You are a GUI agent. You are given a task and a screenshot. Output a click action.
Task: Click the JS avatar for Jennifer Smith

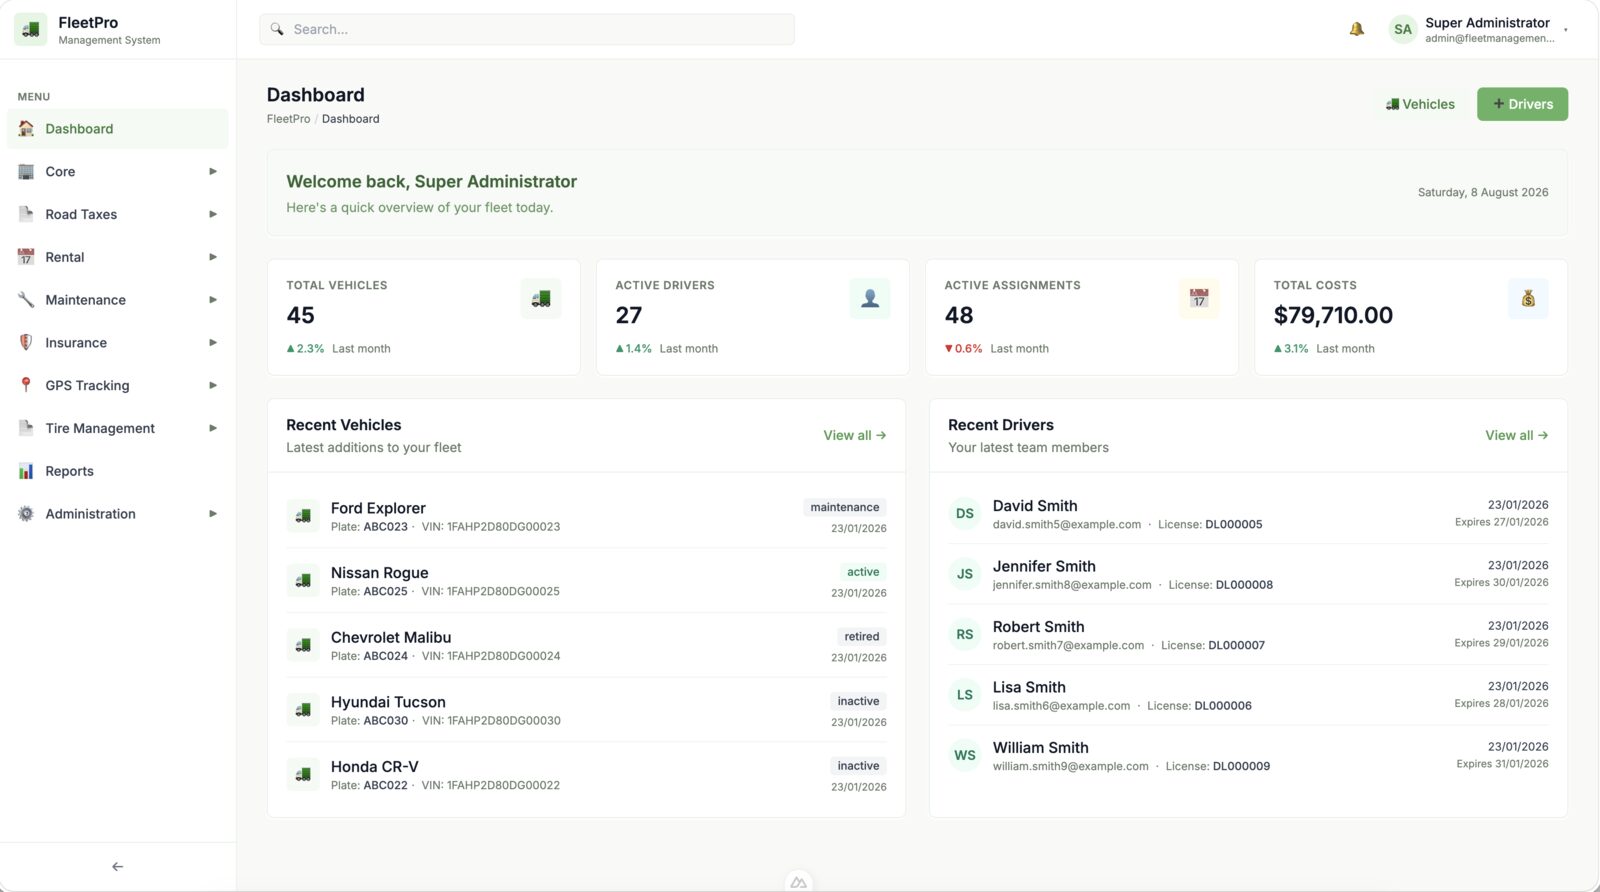tap(965, 574)
